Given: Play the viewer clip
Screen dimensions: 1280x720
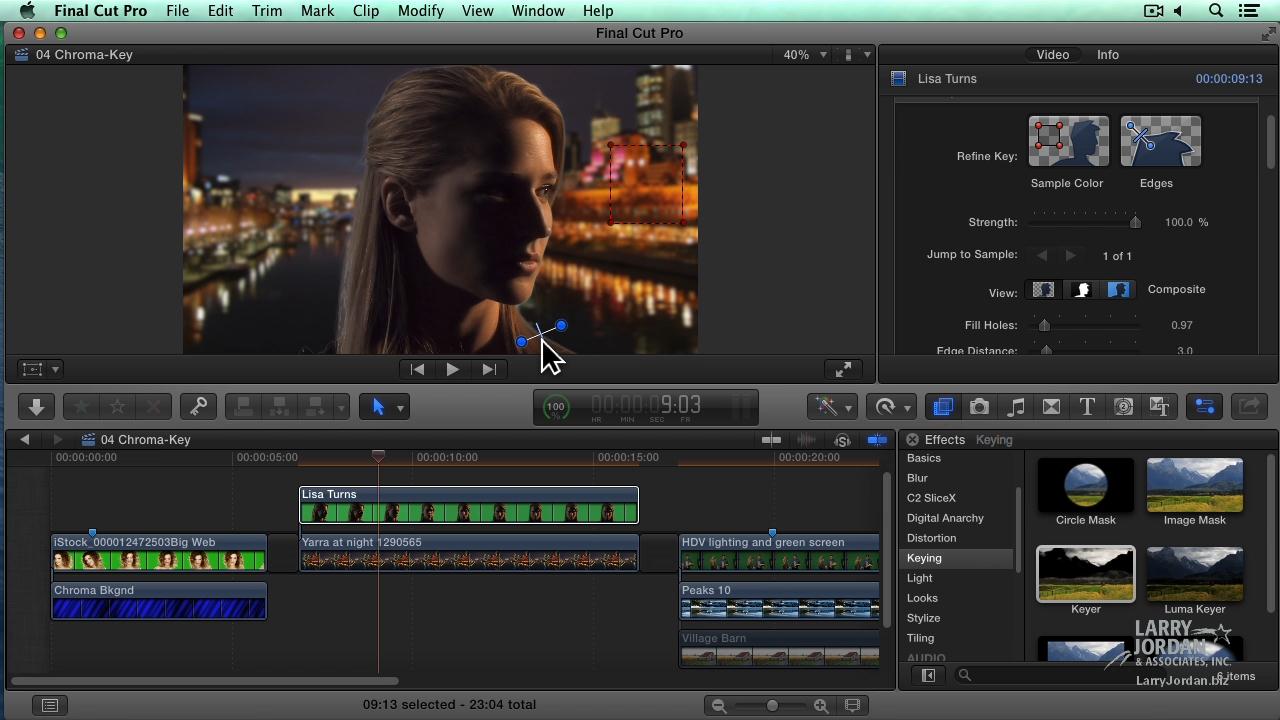Looking at the screenshot, I should point(452,369).
